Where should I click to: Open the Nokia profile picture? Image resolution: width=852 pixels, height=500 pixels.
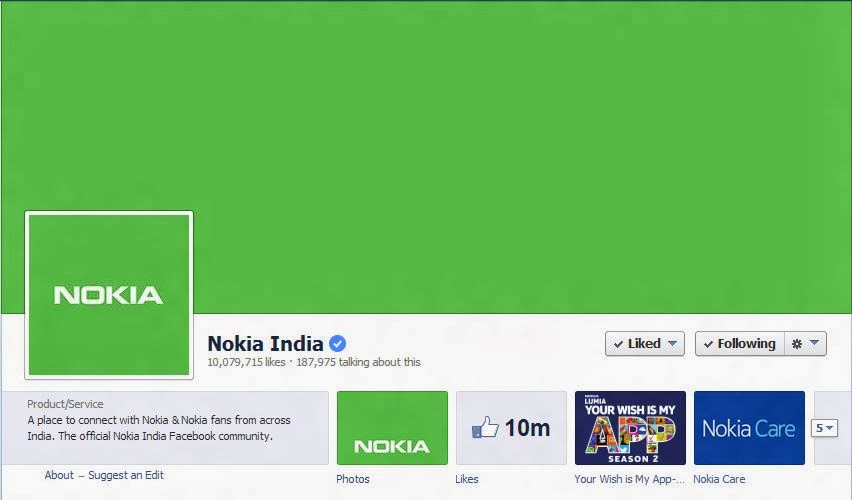(109, 295)
